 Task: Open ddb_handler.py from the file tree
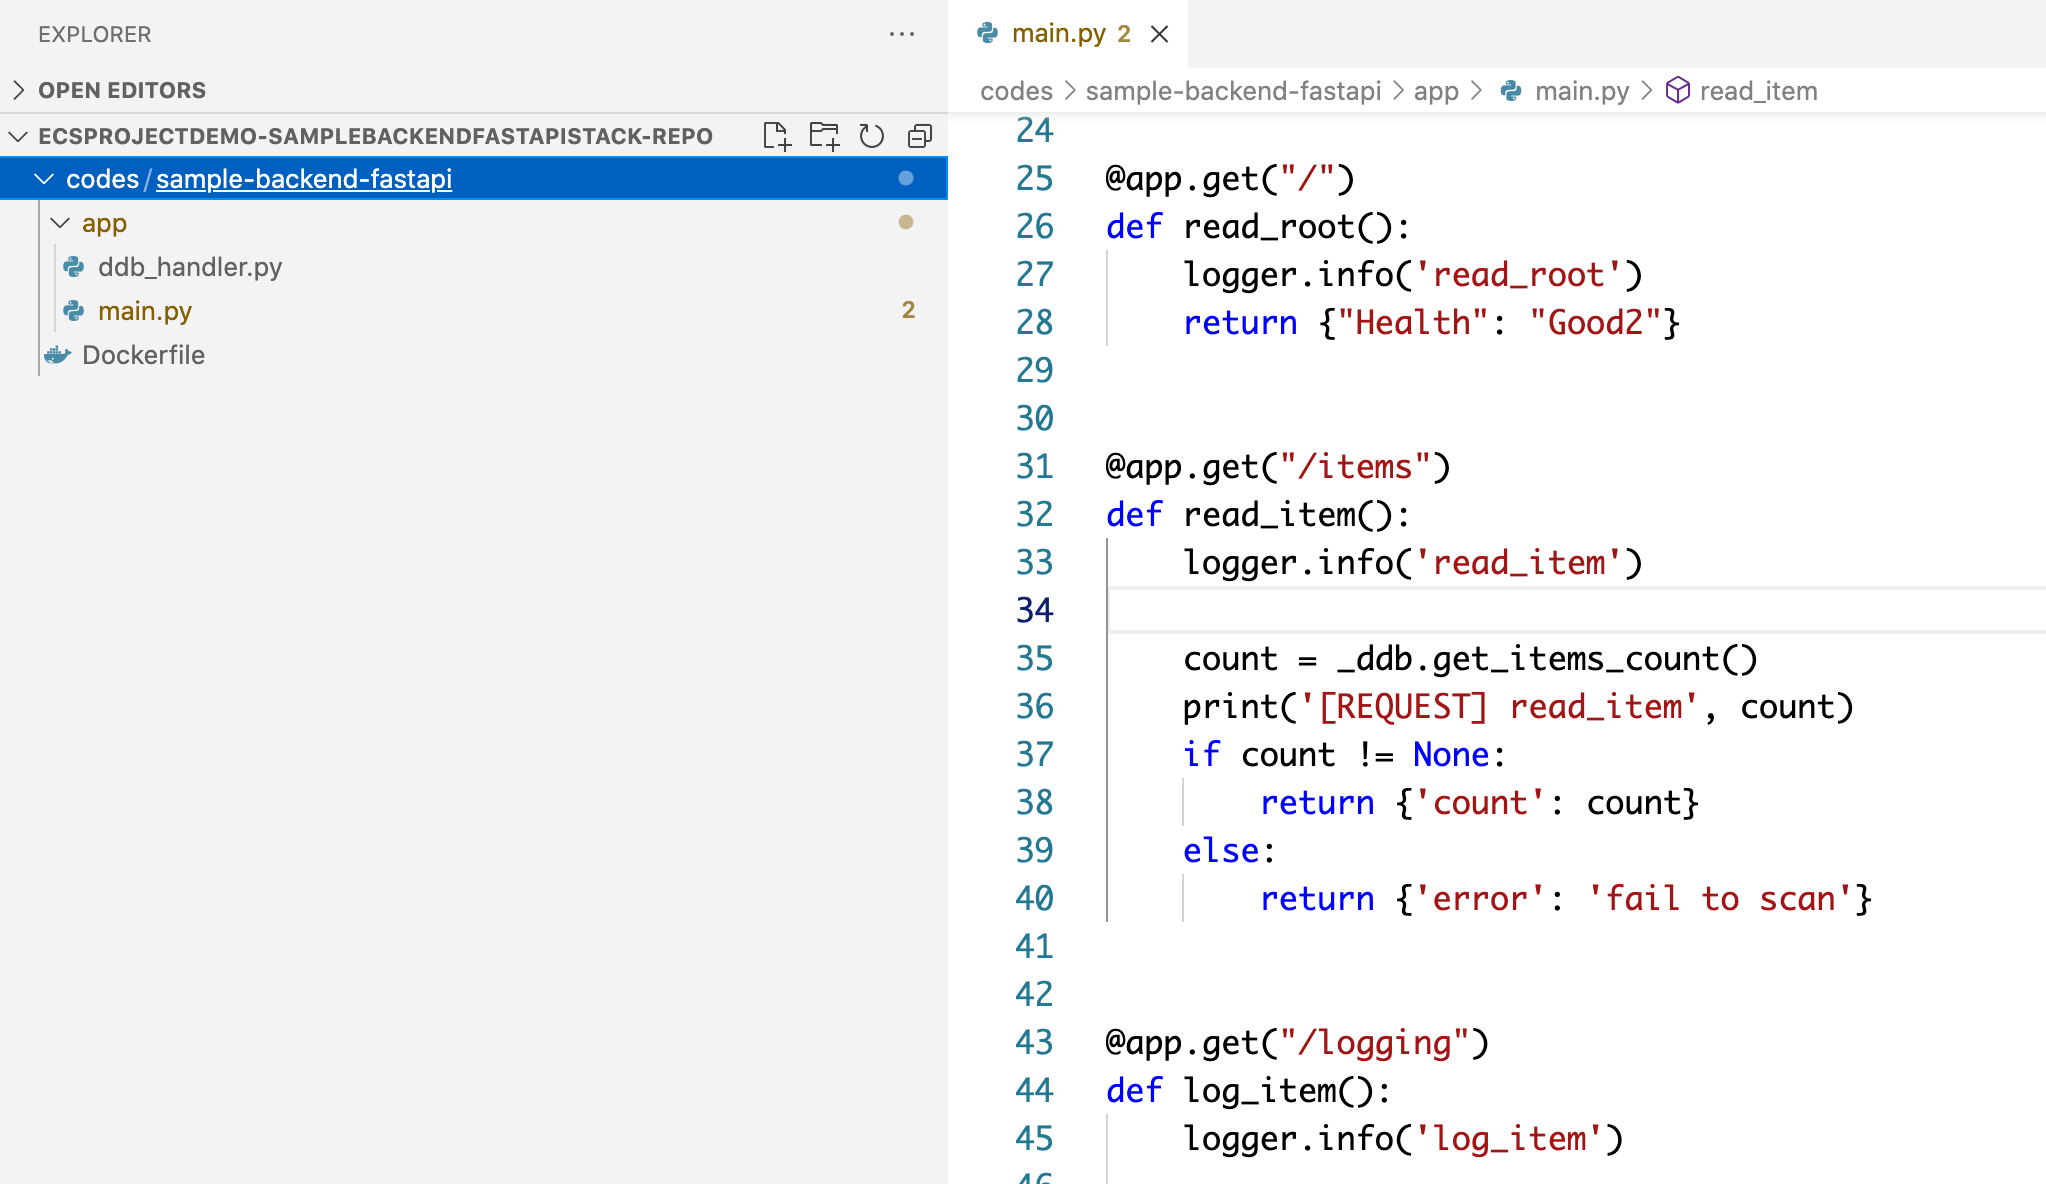tap(190, 267)
